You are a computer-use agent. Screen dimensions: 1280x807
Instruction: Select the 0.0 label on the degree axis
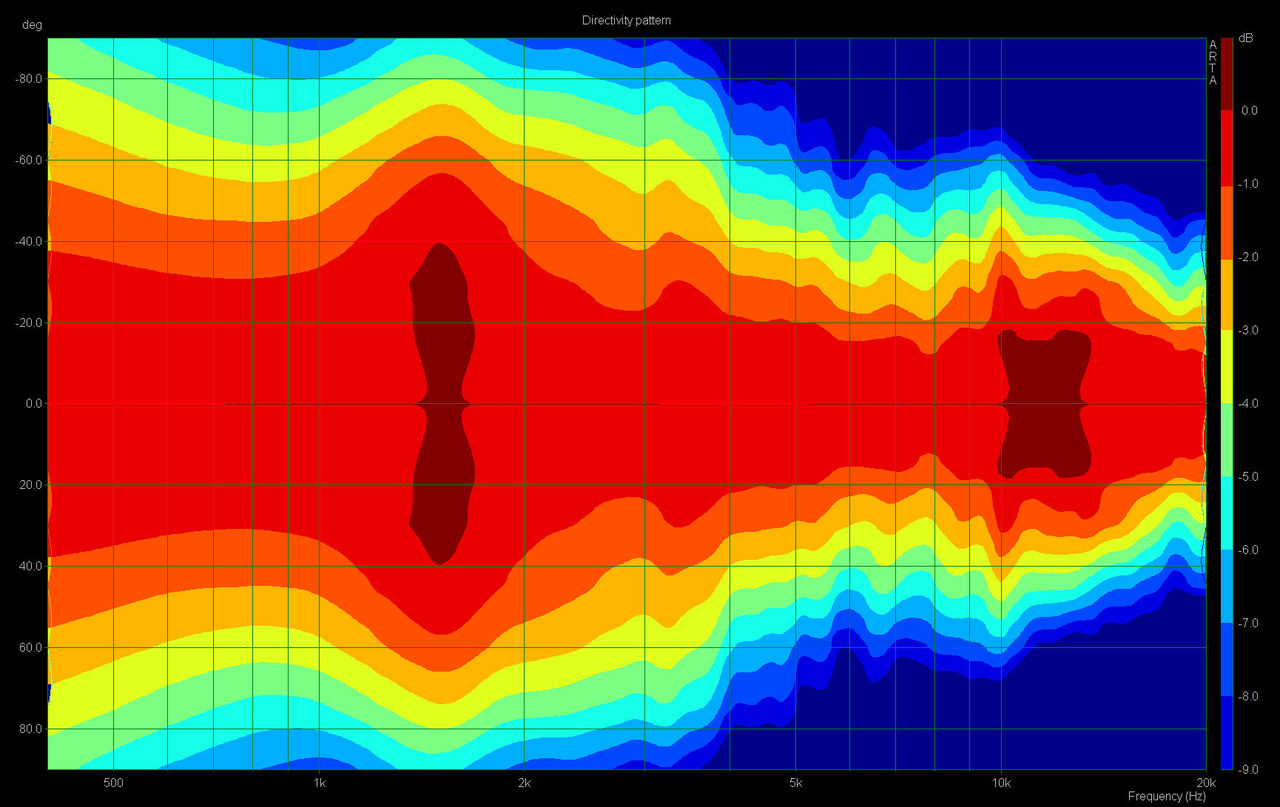34,404
